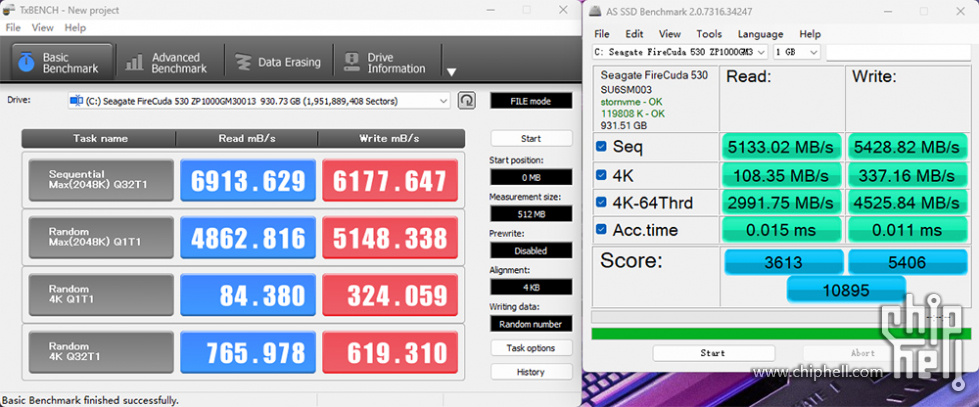Uncheck the 4K-64Thrd test checkbox

tap(601, 202)
